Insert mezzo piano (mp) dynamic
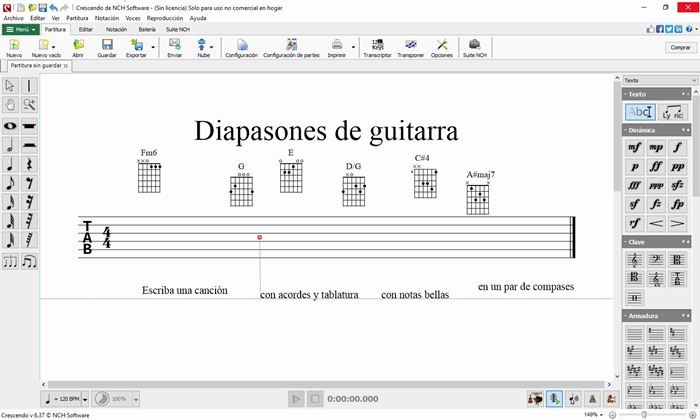This screenshot has height=420, width=700. point(656,147)
